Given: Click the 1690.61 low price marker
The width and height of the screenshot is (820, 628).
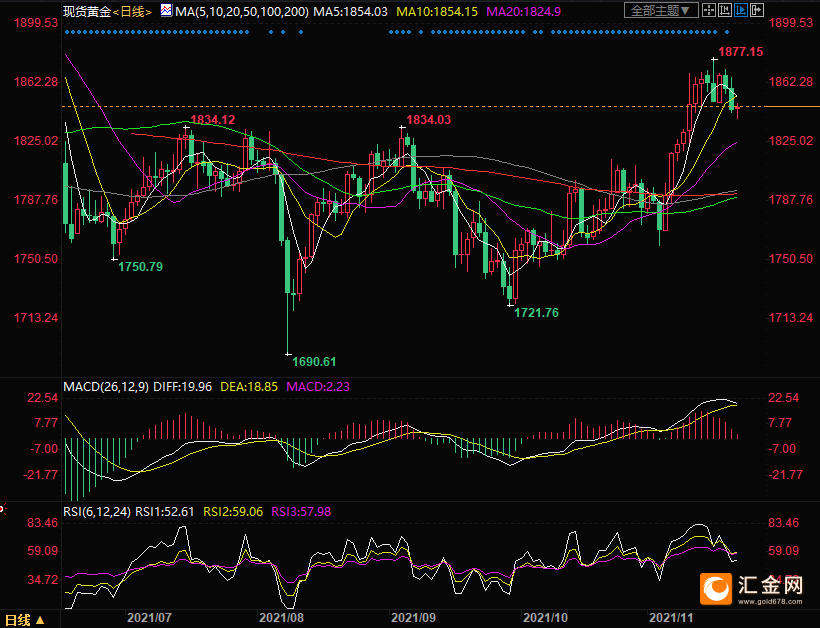Looking at the screenshot, I should (x=312, y=361).
